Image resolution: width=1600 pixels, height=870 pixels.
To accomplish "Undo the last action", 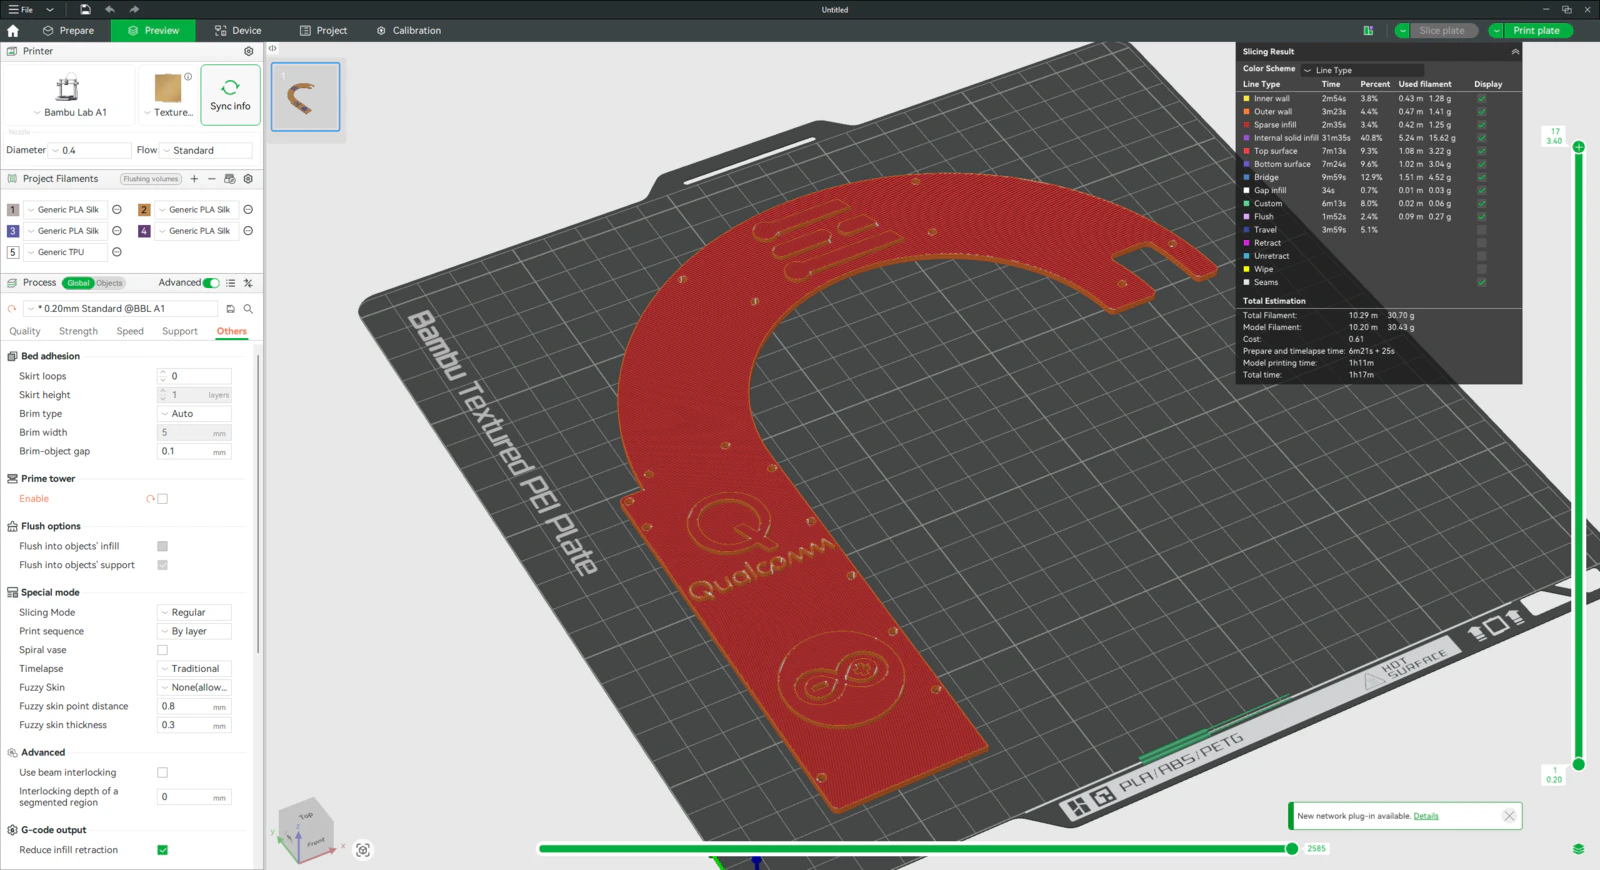I will click(x=110, y=9).
